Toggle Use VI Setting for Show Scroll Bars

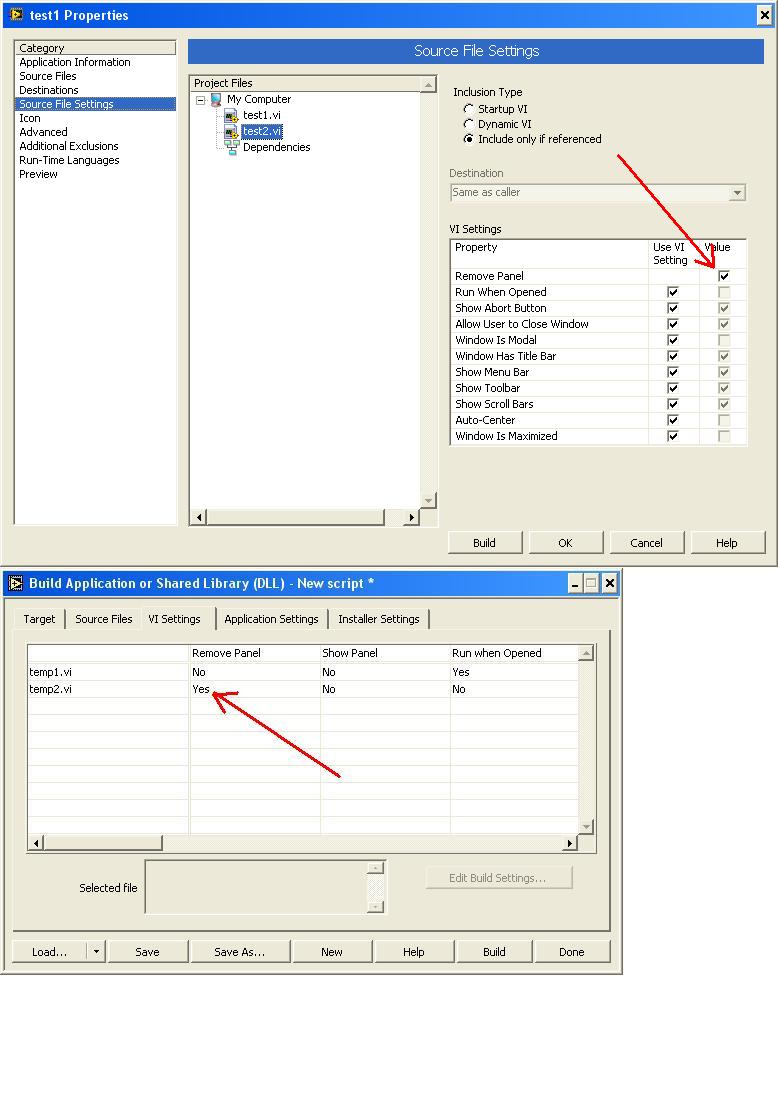click(672, 405)
